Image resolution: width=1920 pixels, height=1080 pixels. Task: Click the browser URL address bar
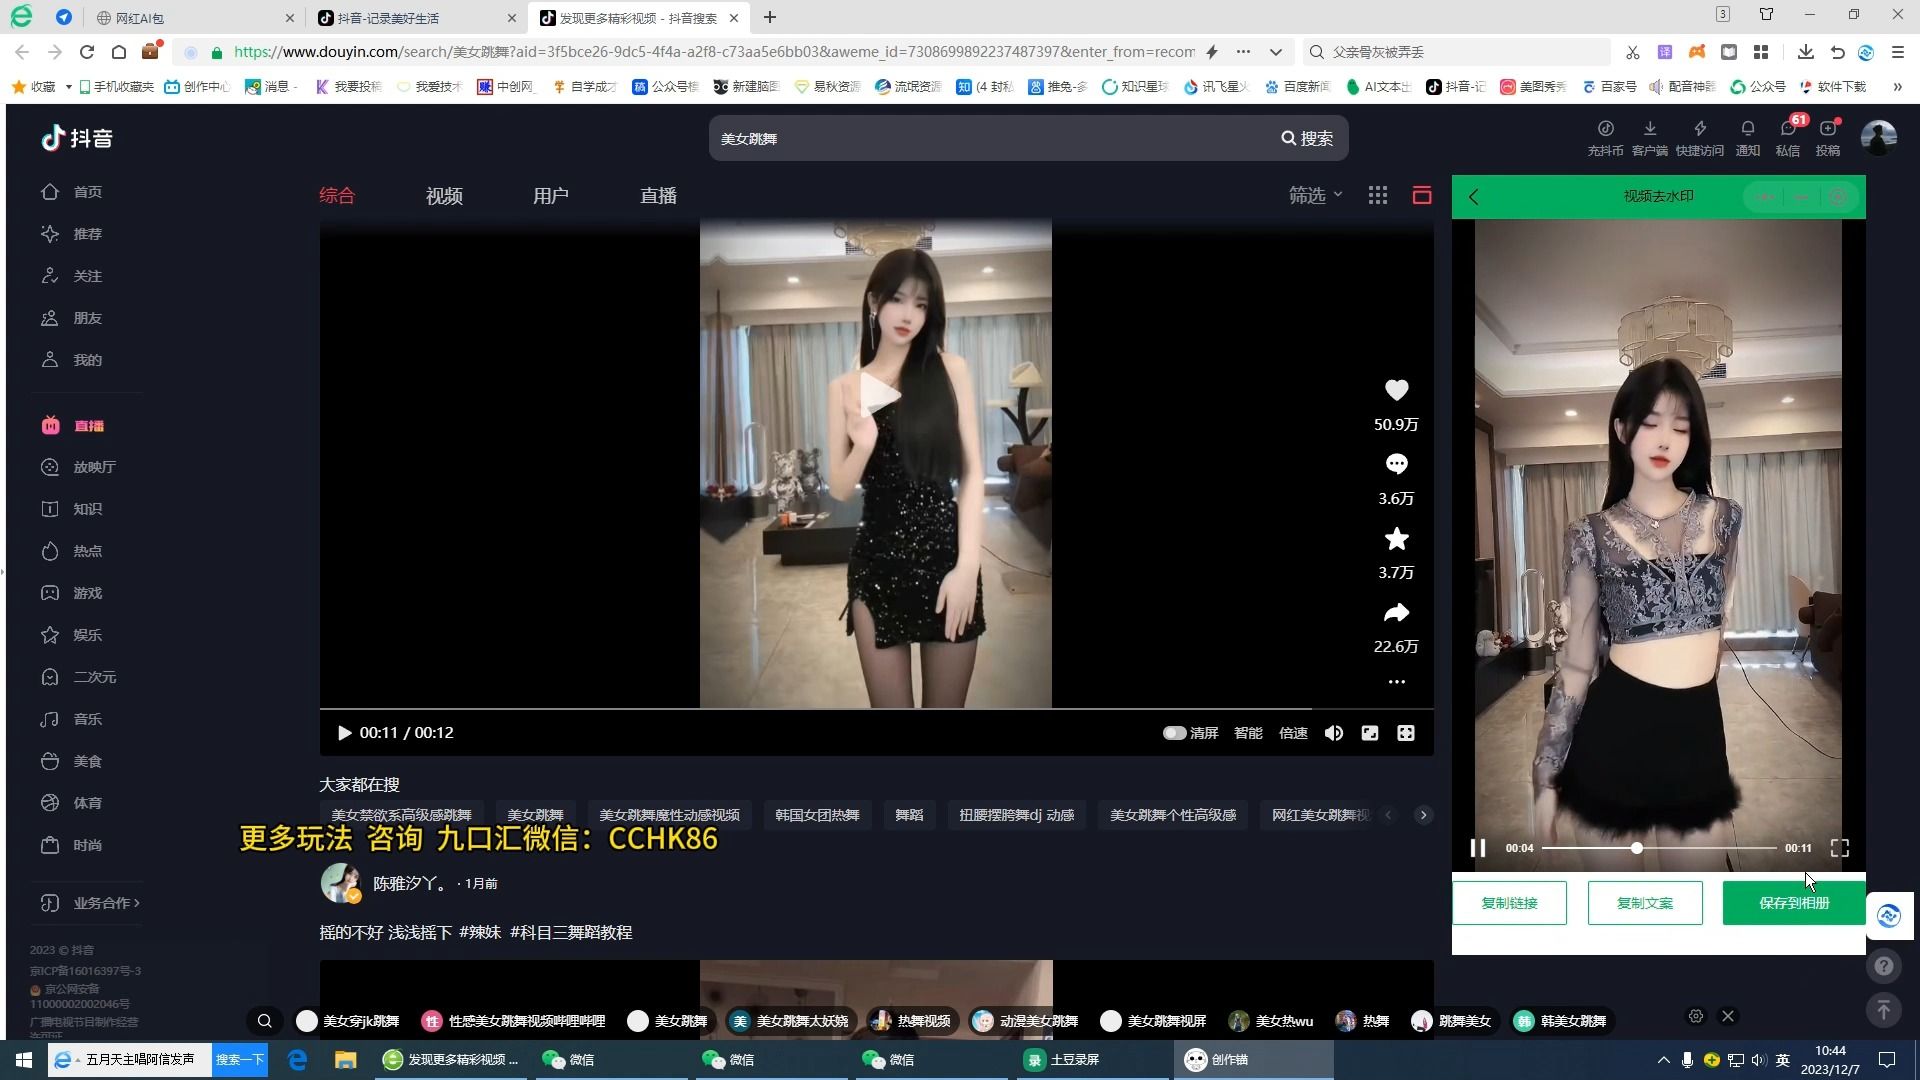click(713, 52)
